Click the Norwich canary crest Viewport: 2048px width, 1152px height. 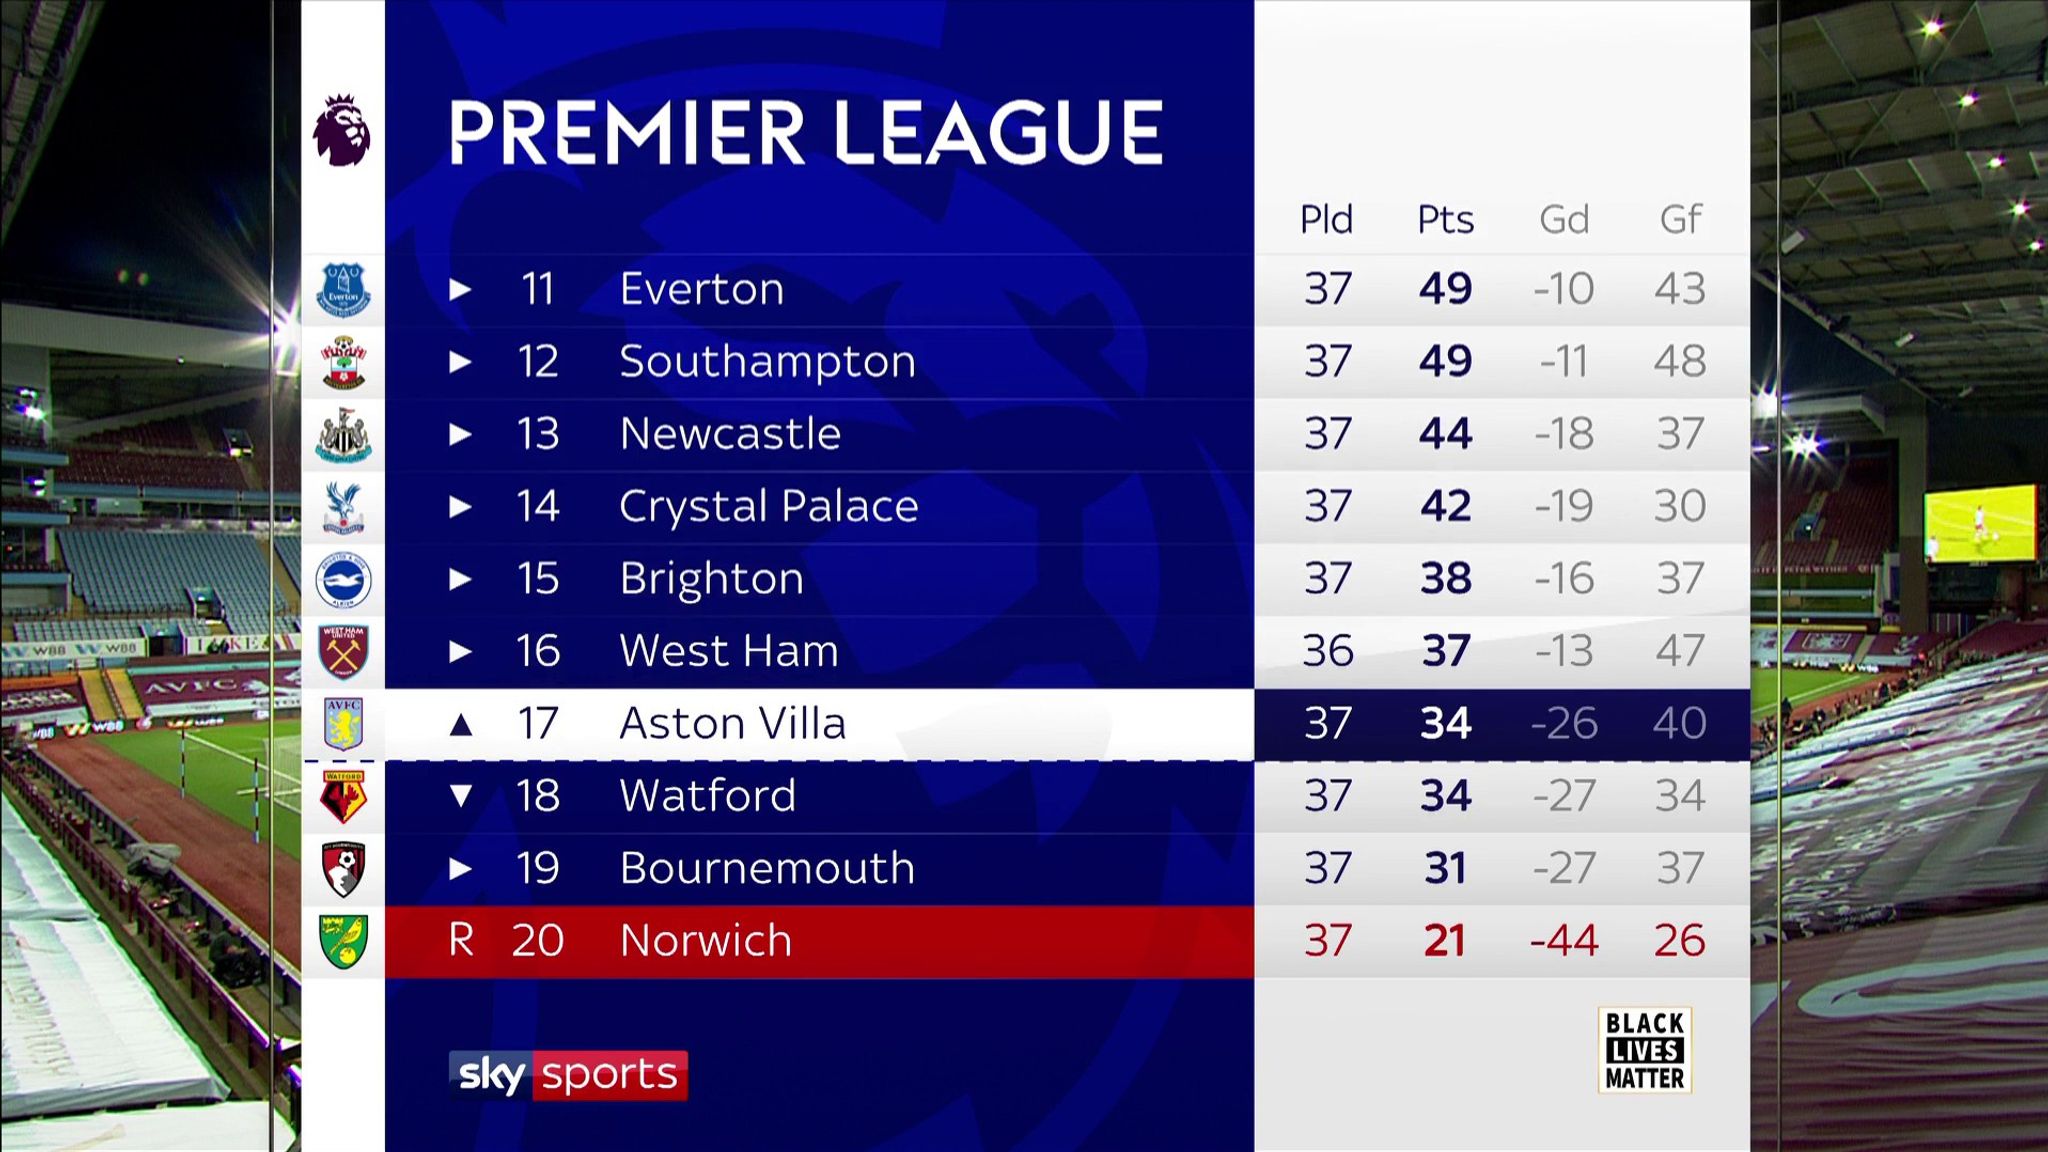[x=343, y=941]
